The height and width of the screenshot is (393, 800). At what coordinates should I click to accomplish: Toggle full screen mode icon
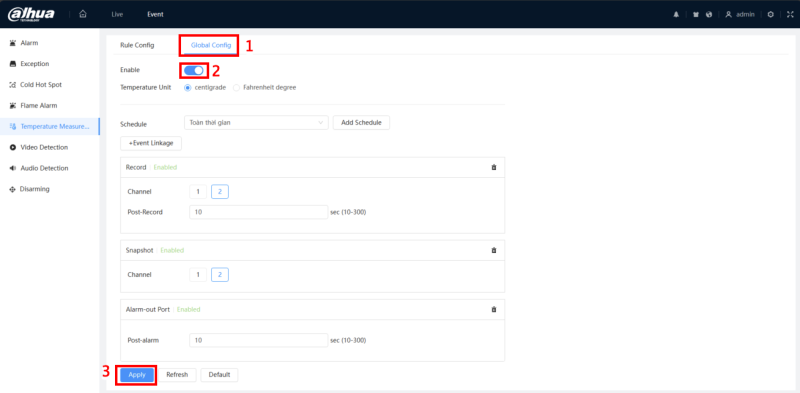[x=790, y=14]
